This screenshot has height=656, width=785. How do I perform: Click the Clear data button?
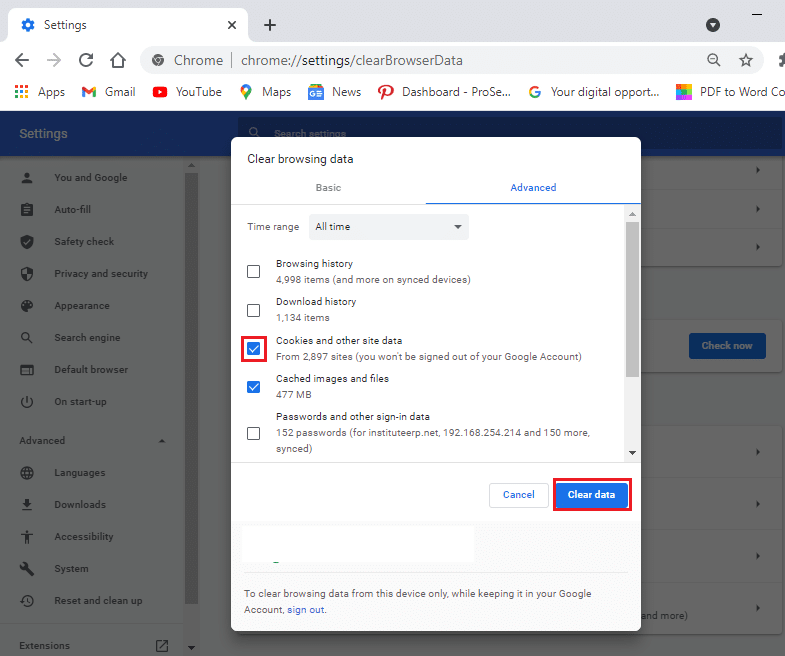(591, 495)
